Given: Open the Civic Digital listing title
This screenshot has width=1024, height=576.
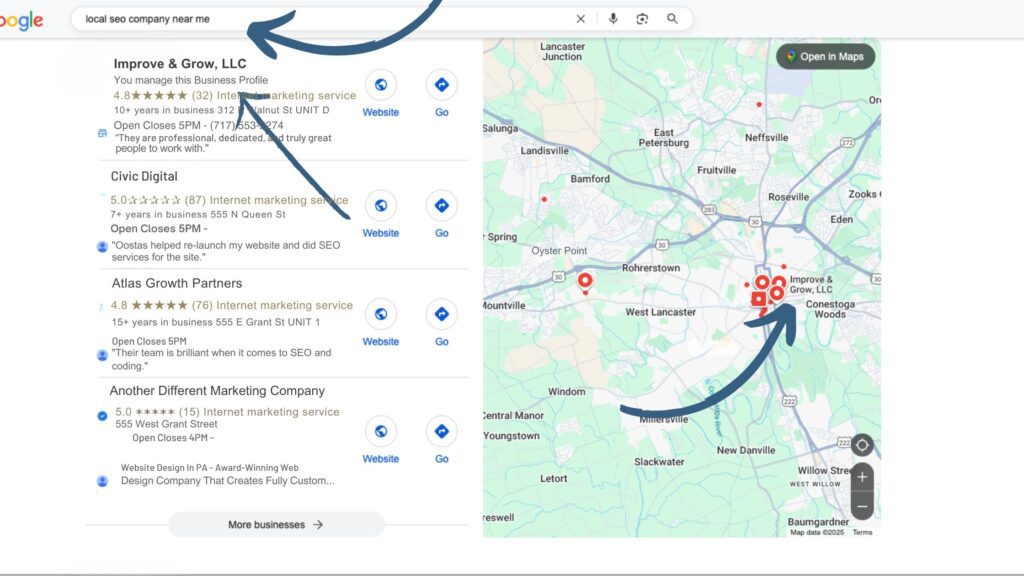Looking at the screenshot, I should pyautogui.click(x=144, y=176).
